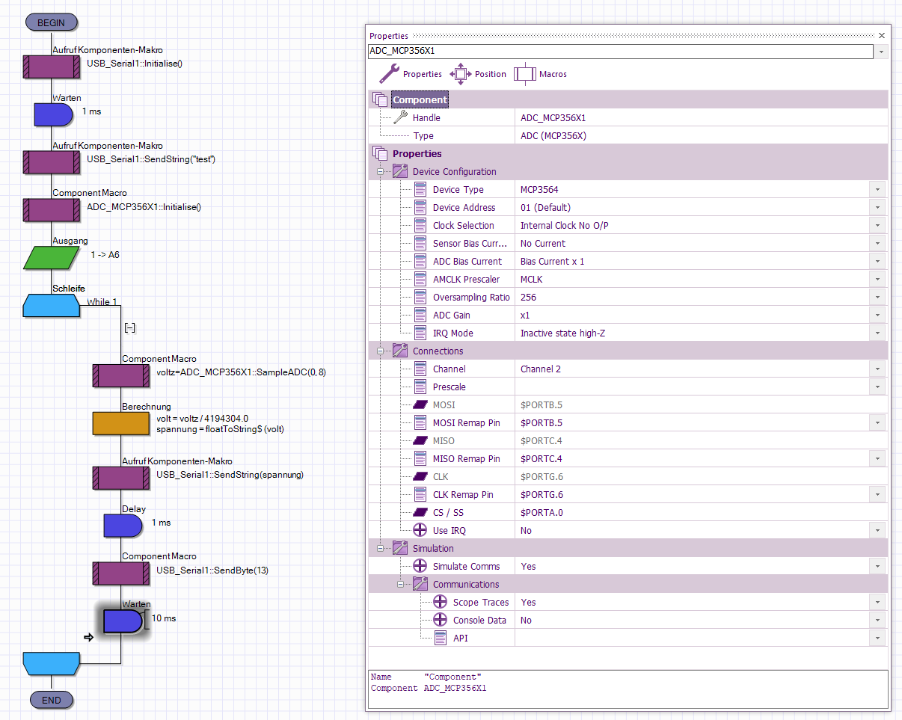Select the 10 ms wait delay icon

click(x=123, y=622)
